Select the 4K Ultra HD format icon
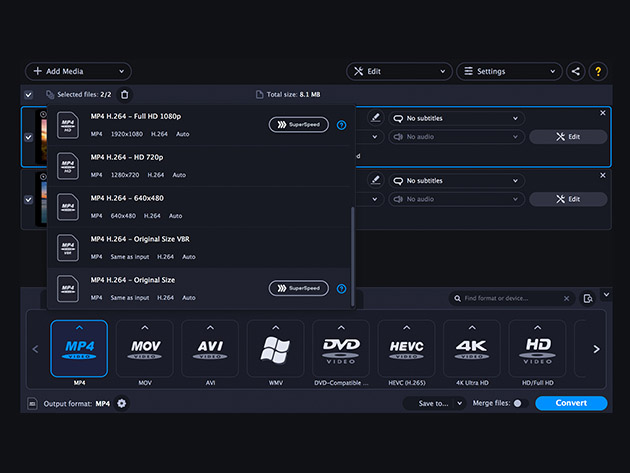Viewport: 630px width, 473px height. coord(472,348)
